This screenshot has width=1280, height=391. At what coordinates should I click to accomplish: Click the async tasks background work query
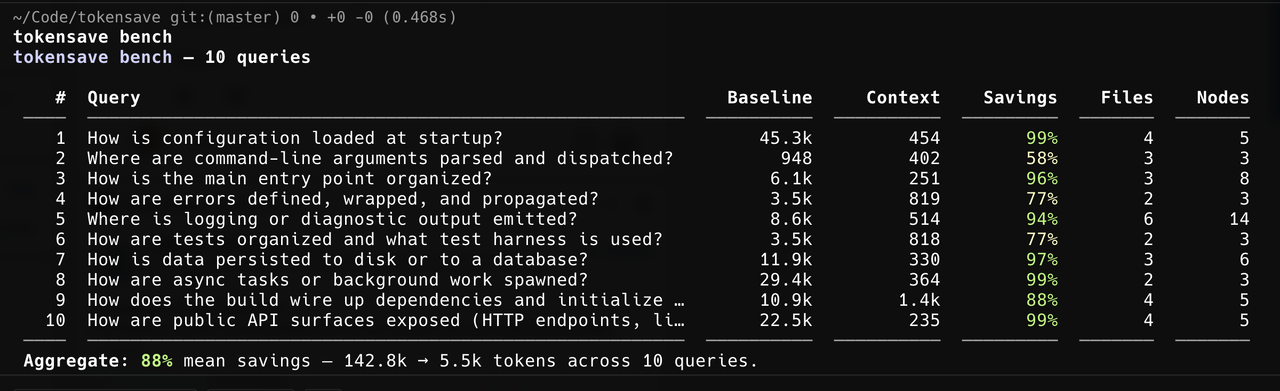click(x=338, y=280)
